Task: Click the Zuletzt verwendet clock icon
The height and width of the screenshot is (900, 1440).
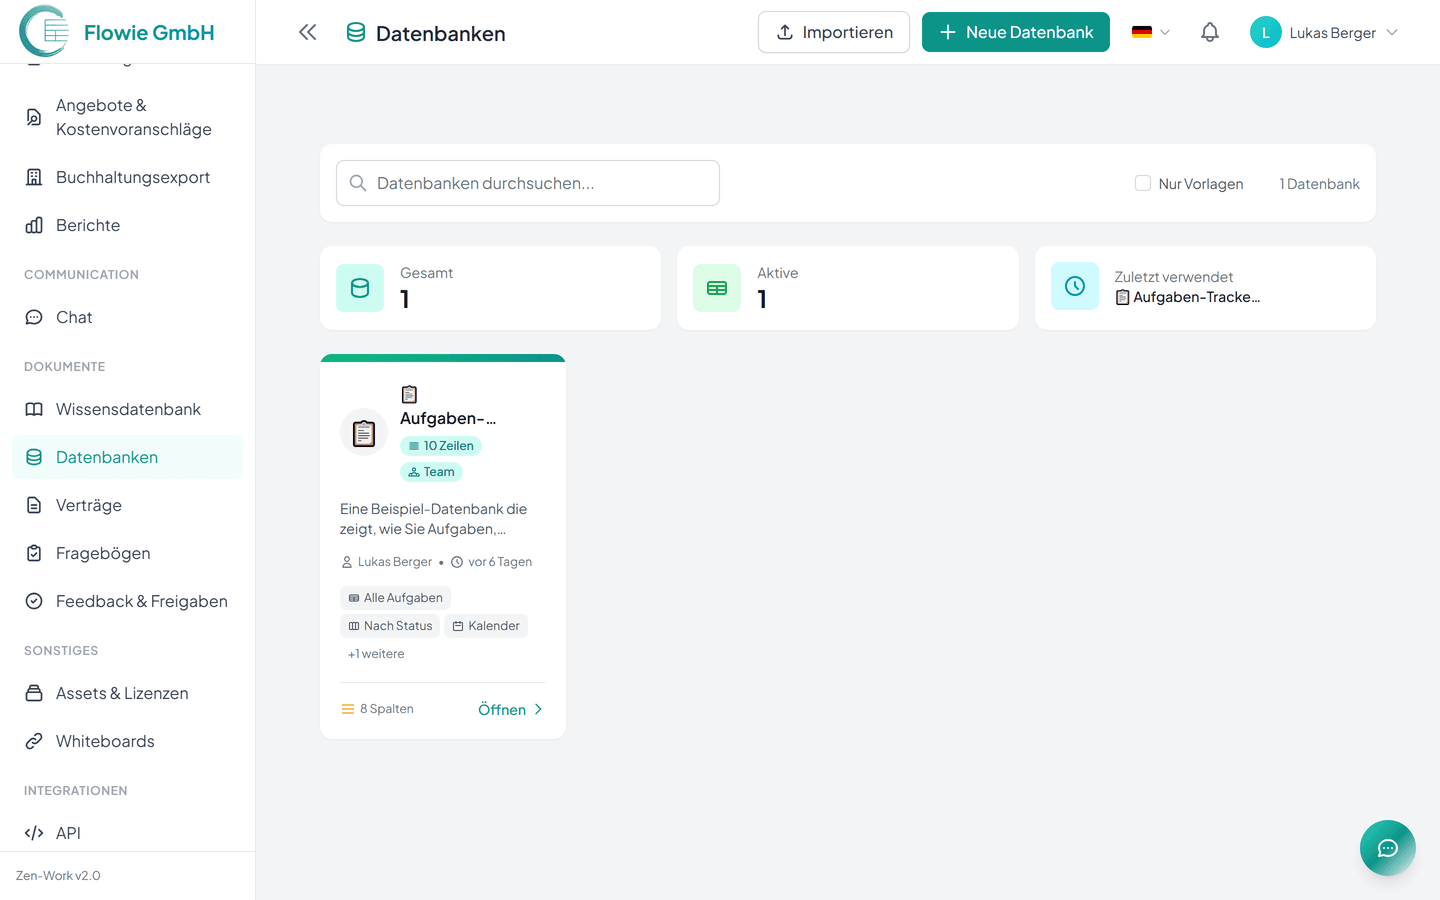Action: point(1075,286)
